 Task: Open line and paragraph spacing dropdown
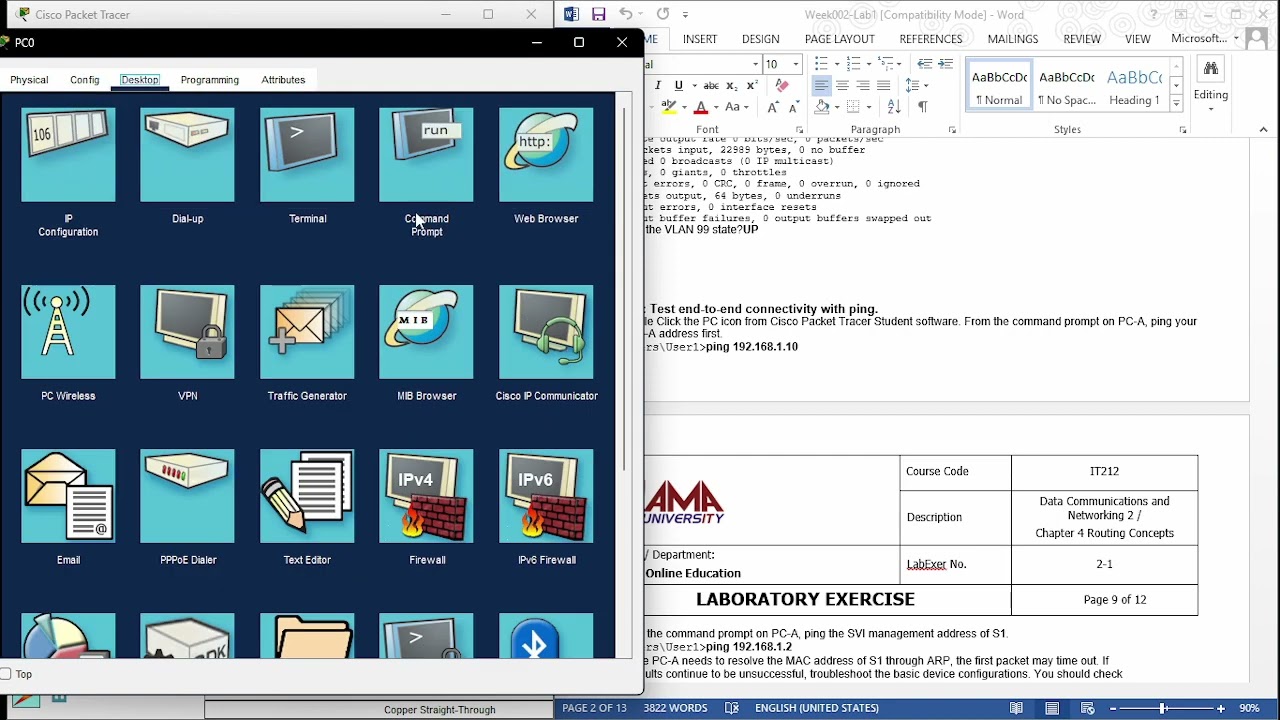coord(917,85)
